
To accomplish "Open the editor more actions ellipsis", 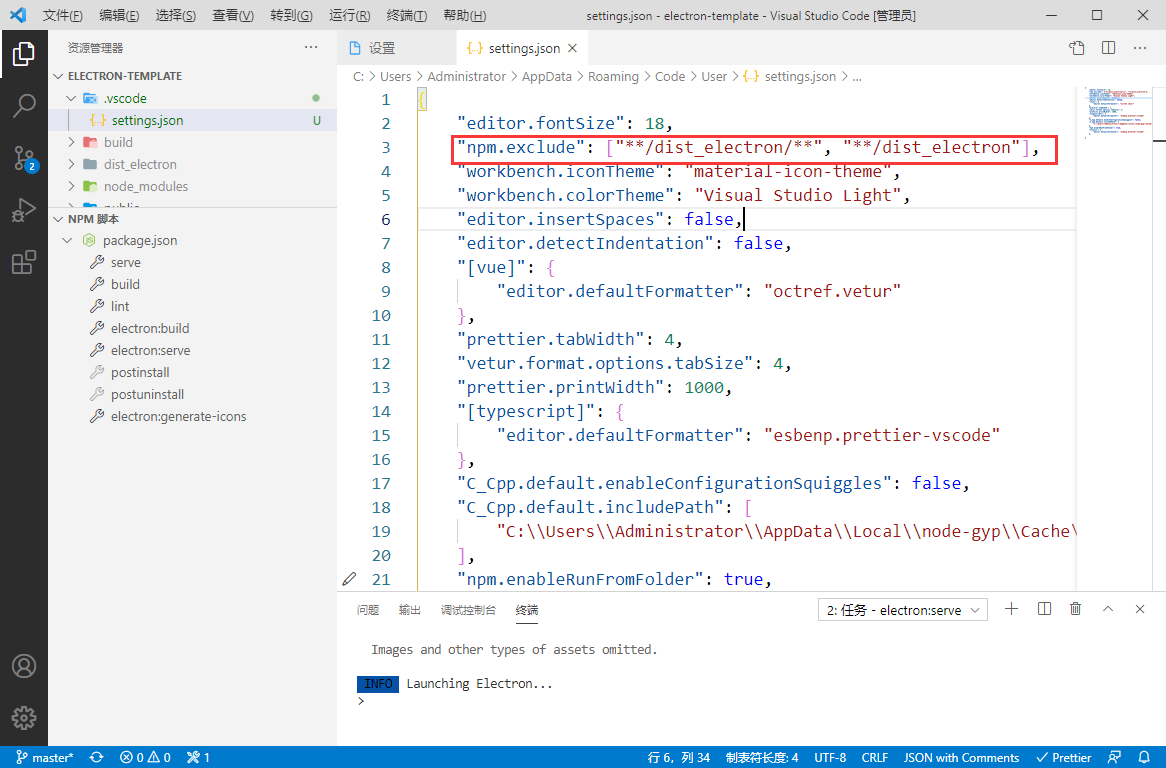I will [1140, 48].
